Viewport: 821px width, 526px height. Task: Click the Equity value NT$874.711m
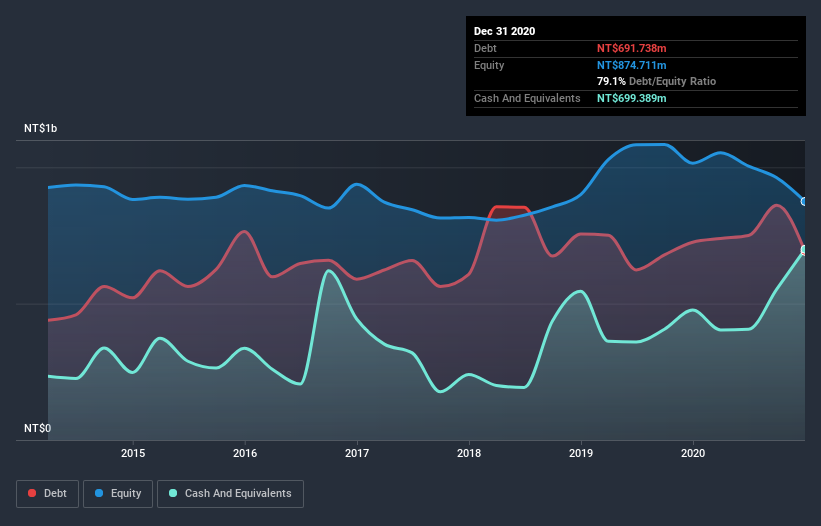631,65
